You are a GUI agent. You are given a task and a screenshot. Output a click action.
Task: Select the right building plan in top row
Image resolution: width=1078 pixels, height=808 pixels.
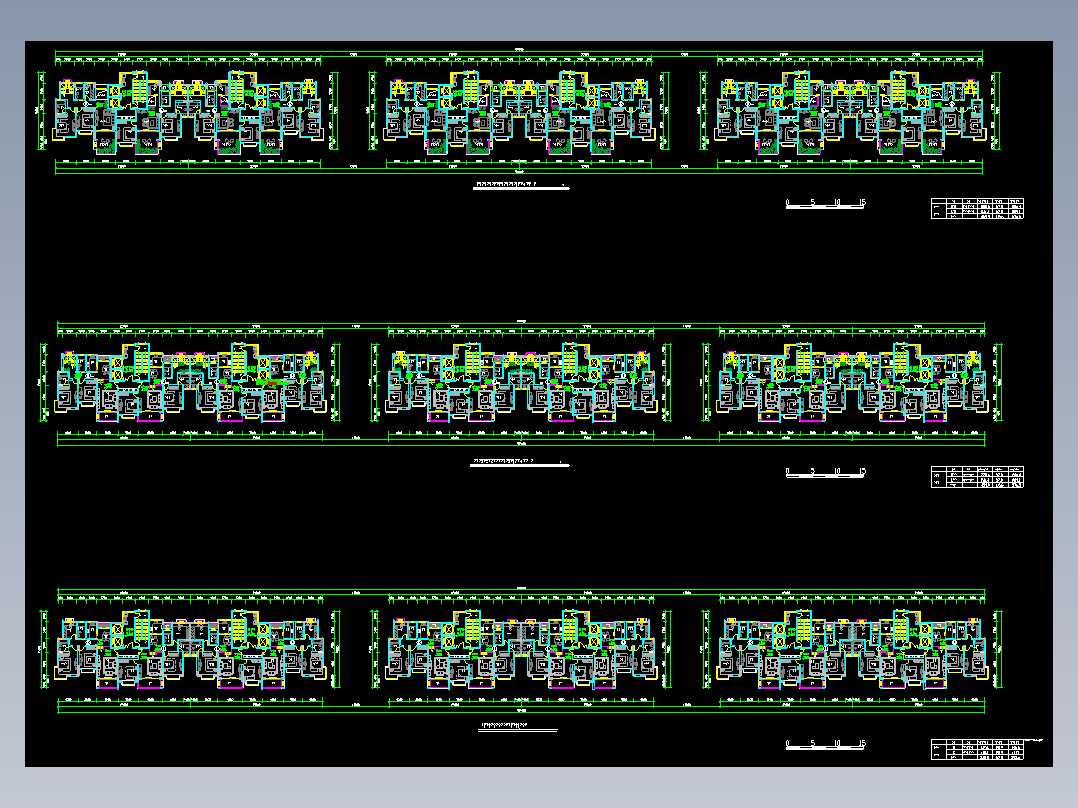850,112
